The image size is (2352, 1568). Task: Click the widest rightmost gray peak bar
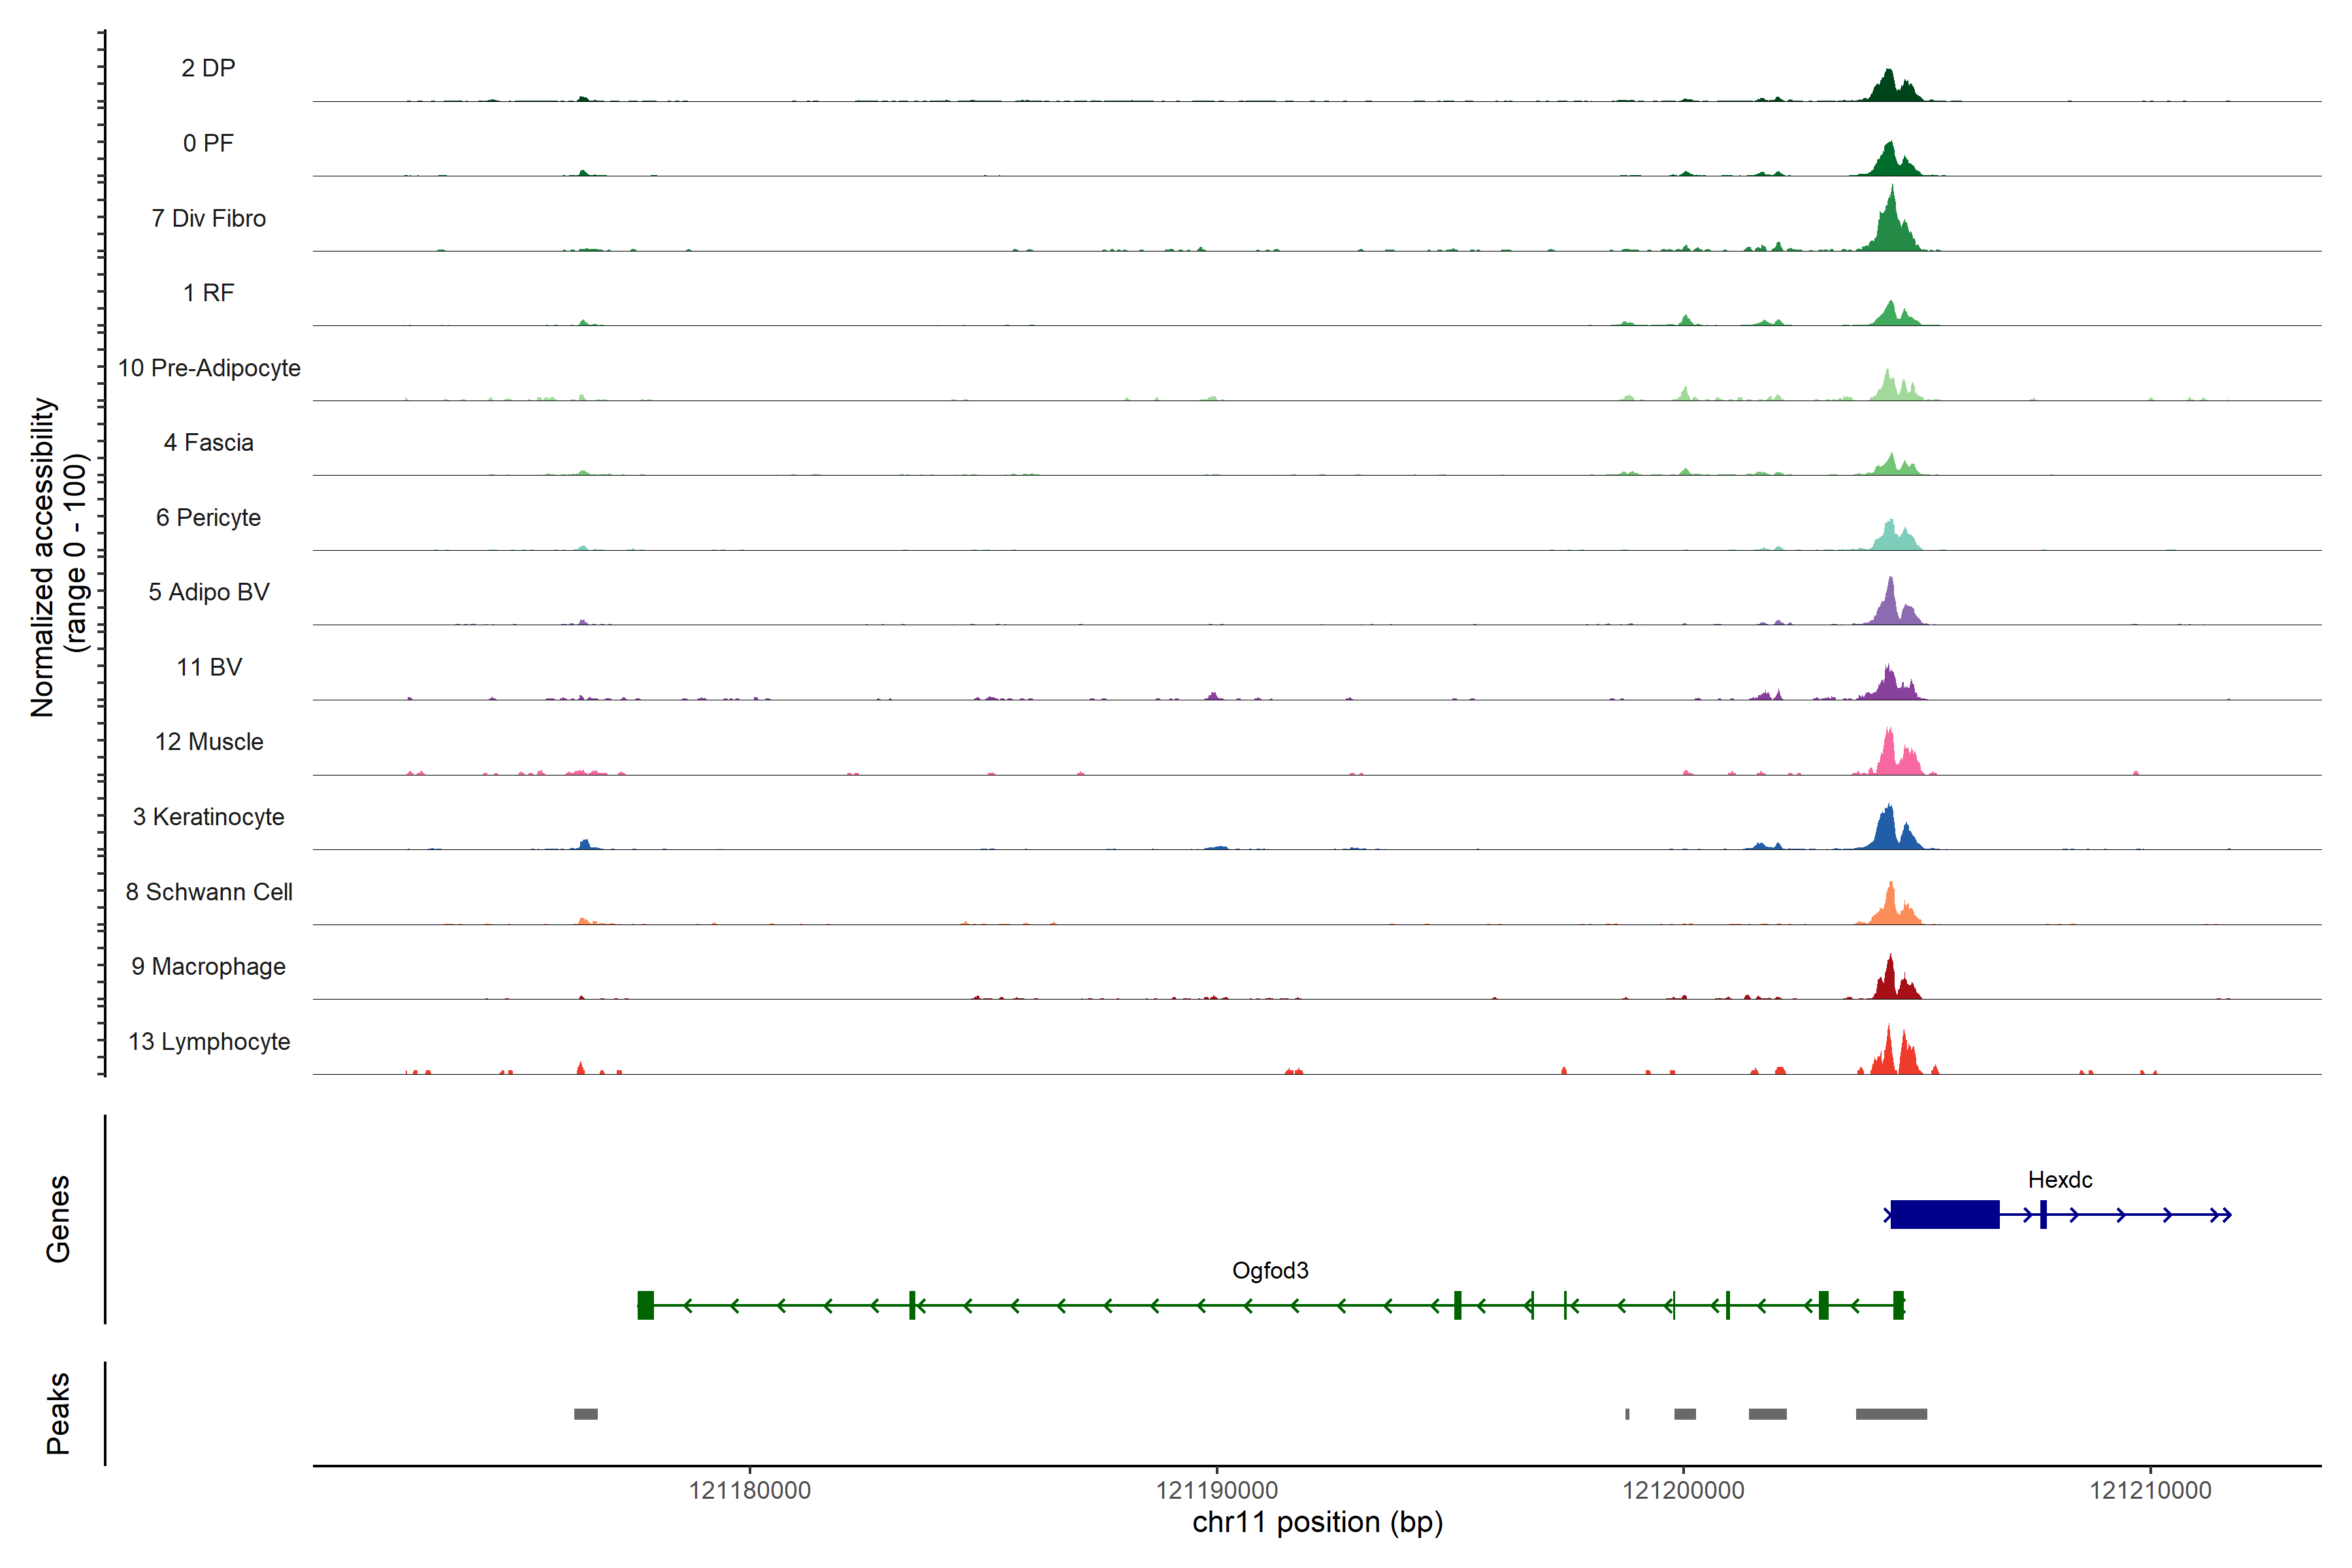pos(1891,1414)
